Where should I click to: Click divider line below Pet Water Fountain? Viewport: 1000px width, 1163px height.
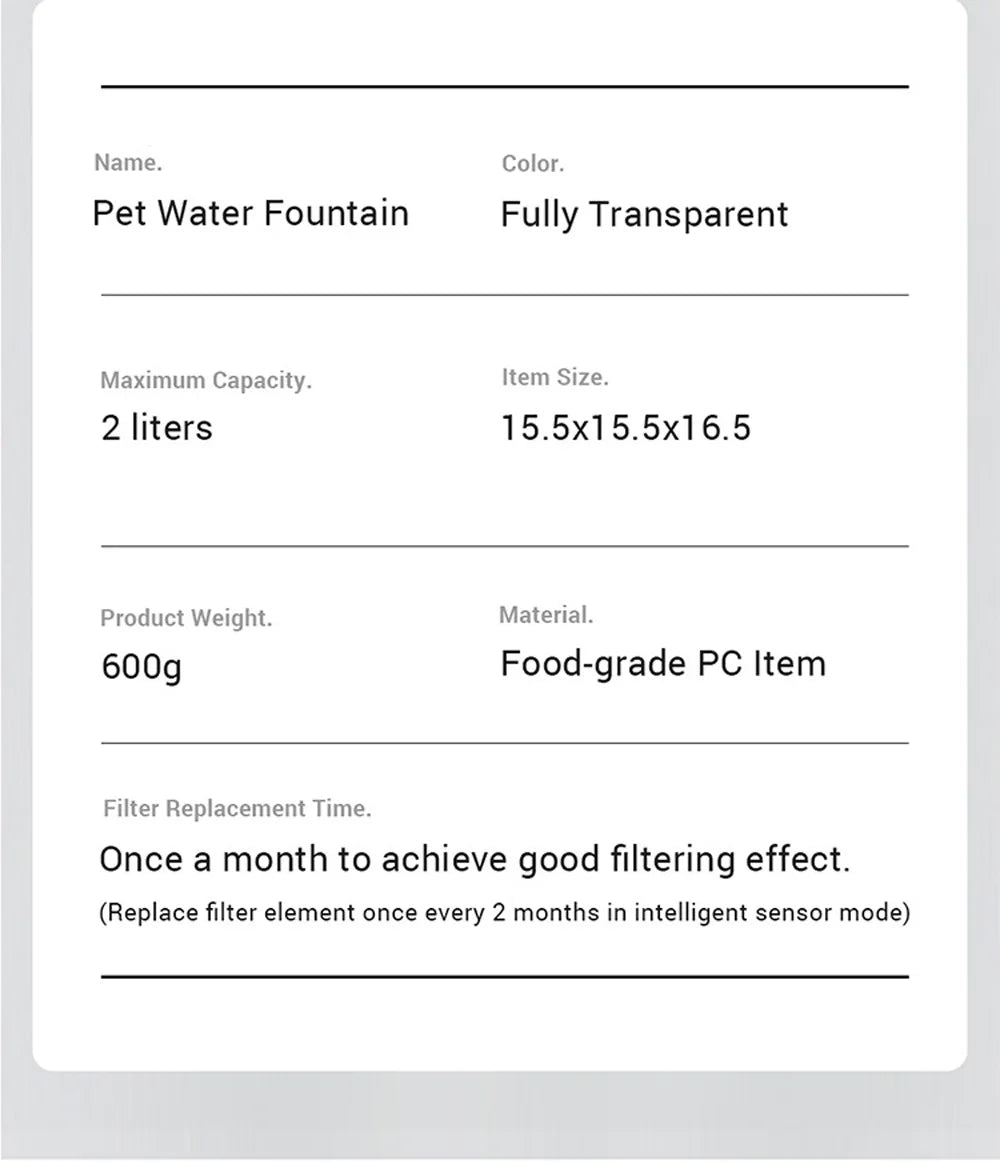504,295
